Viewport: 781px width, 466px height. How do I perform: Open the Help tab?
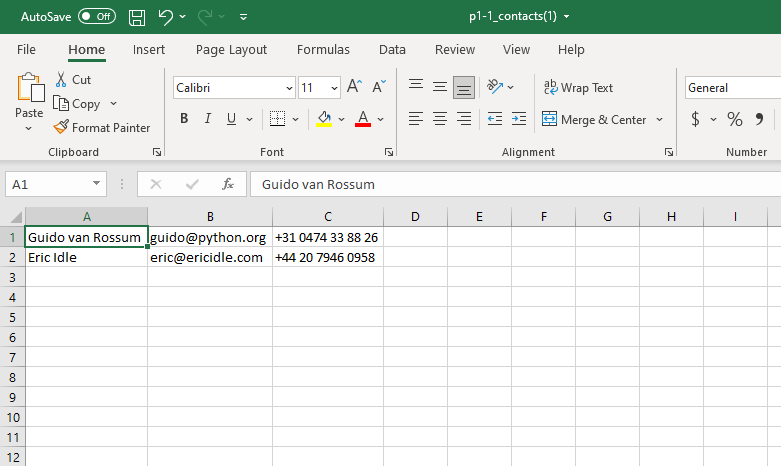click(571, 49)
